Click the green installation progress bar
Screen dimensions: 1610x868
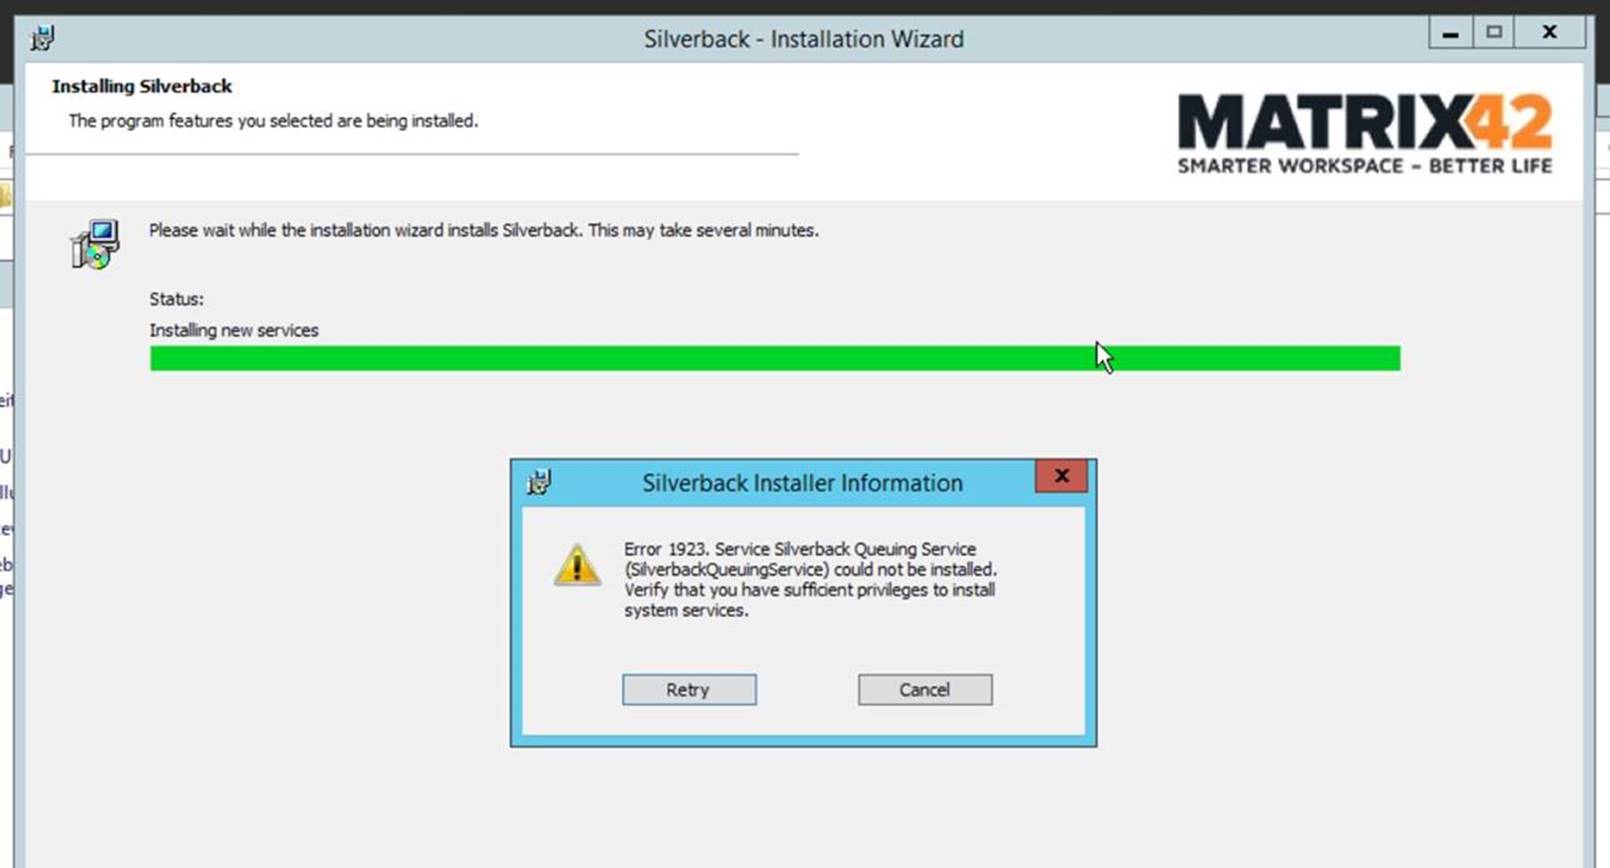[775, 358]
